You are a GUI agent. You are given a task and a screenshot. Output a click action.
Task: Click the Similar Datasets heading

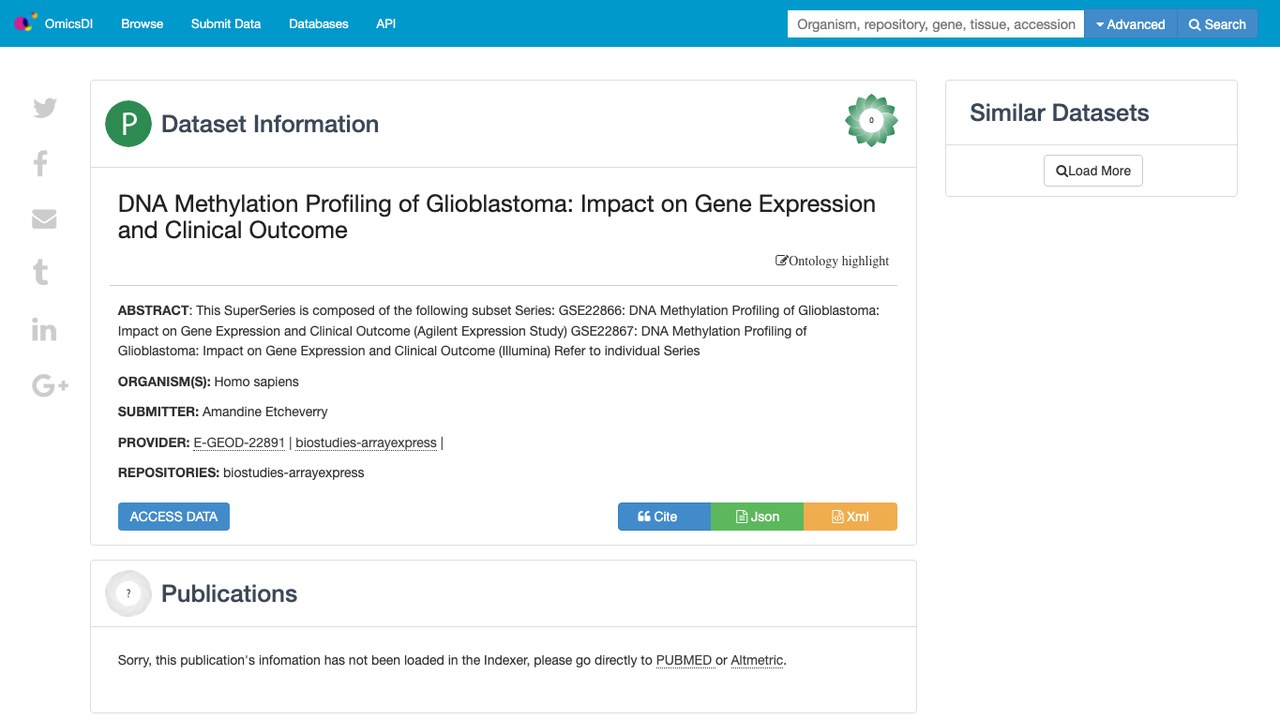click(1059, 113)
